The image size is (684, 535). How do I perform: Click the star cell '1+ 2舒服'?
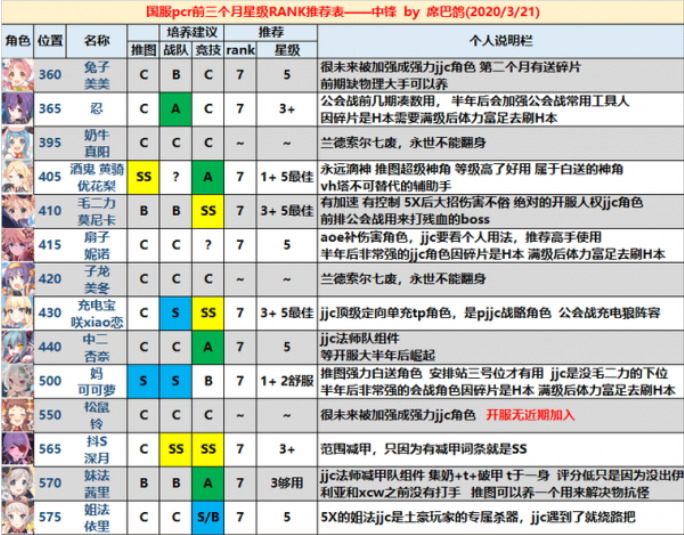pyautogui.click(x=287, y=381)
